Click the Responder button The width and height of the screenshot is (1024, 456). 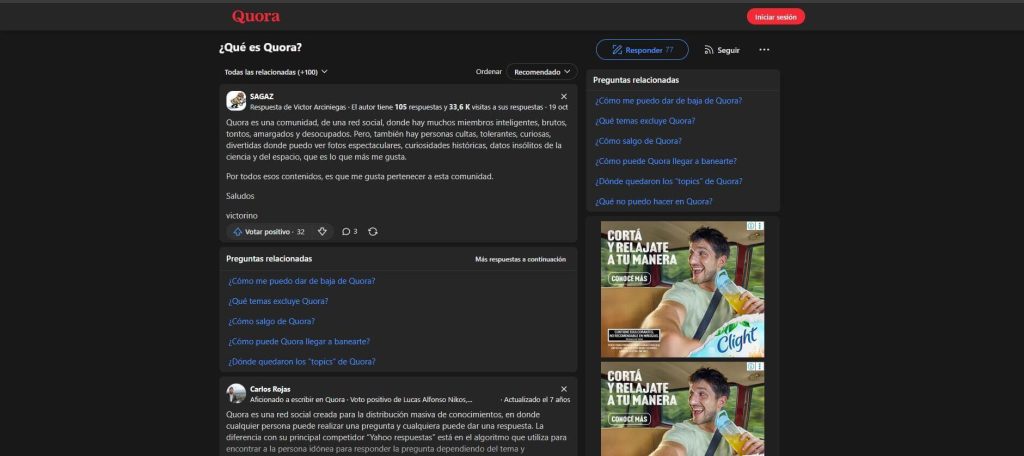(641, 49)
